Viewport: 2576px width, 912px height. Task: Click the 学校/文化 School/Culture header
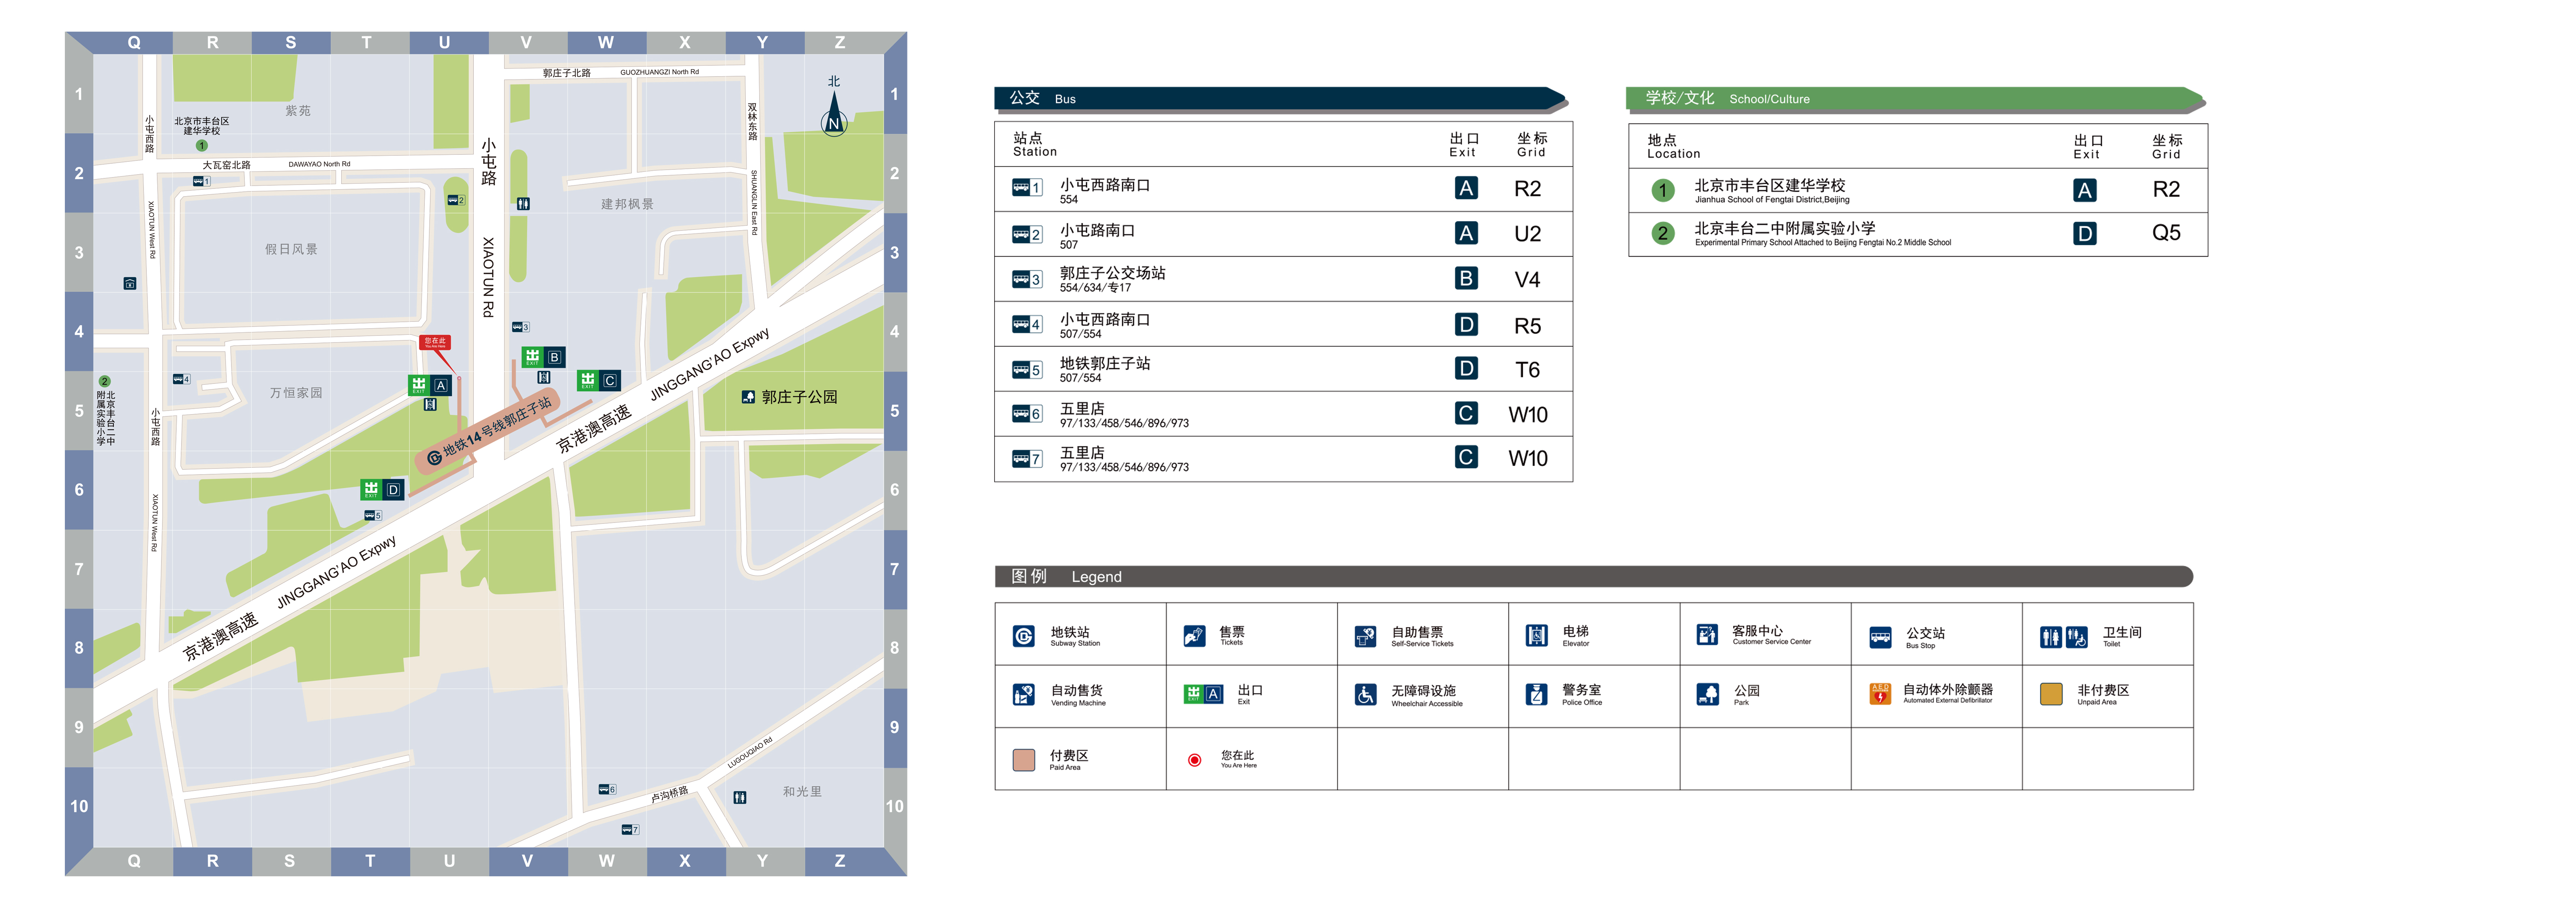click(1915, 98)
